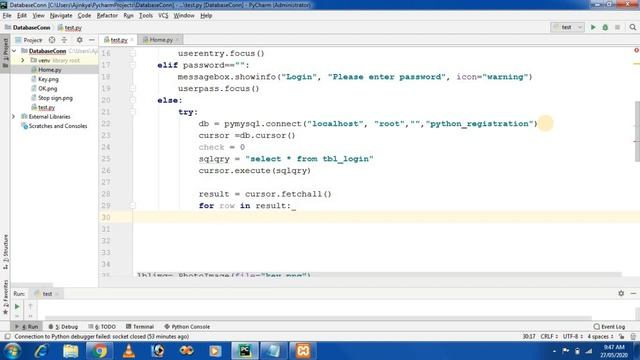The height and width of the screenshot is (360, 640).
Task: Open the Edit menu
Action: point(22,16)
